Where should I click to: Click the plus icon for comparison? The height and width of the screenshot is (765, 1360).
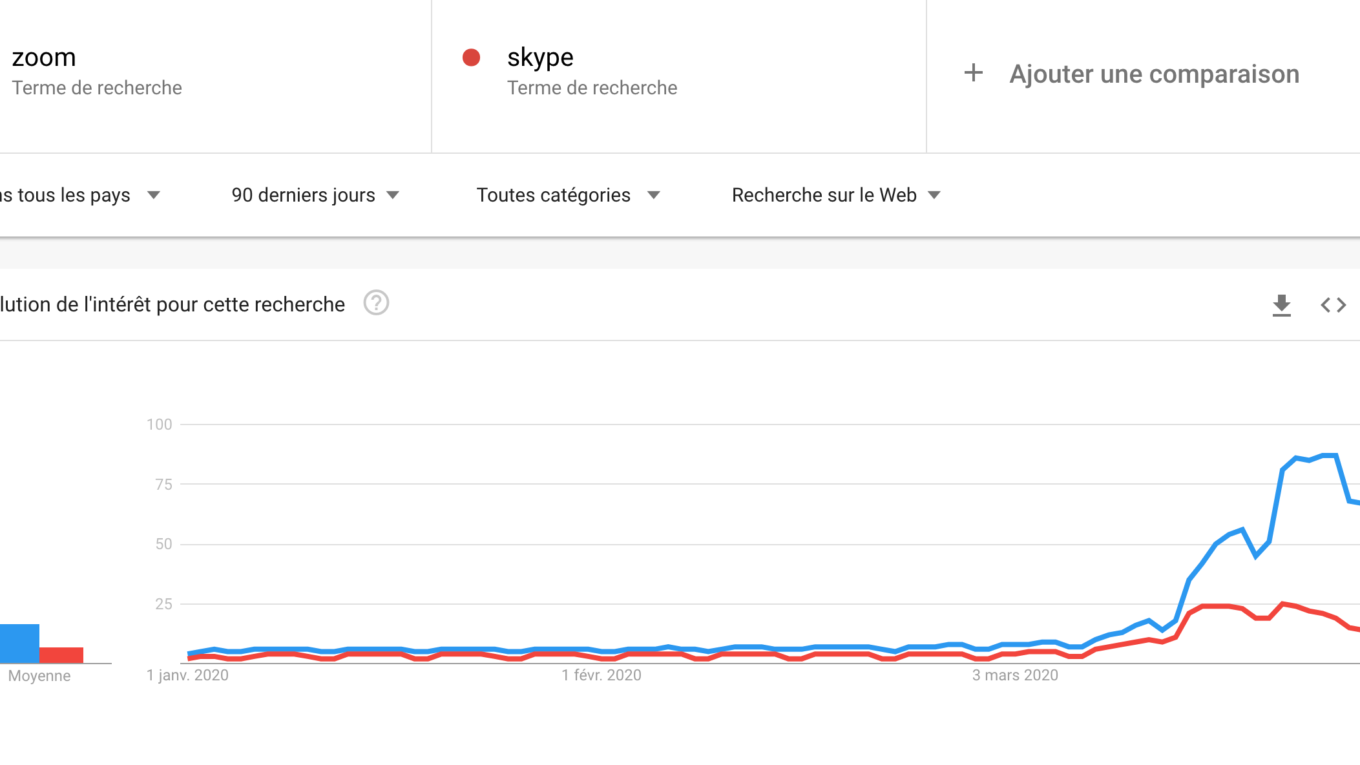coord(973,73)
